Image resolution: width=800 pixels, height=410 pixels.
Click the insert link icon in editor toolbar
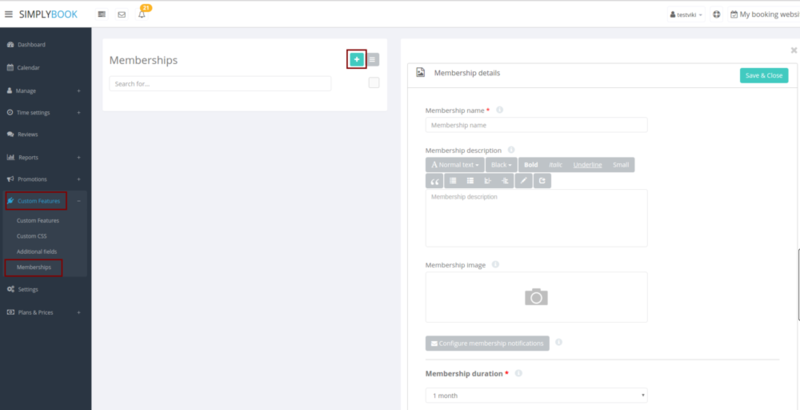(542, 181)
